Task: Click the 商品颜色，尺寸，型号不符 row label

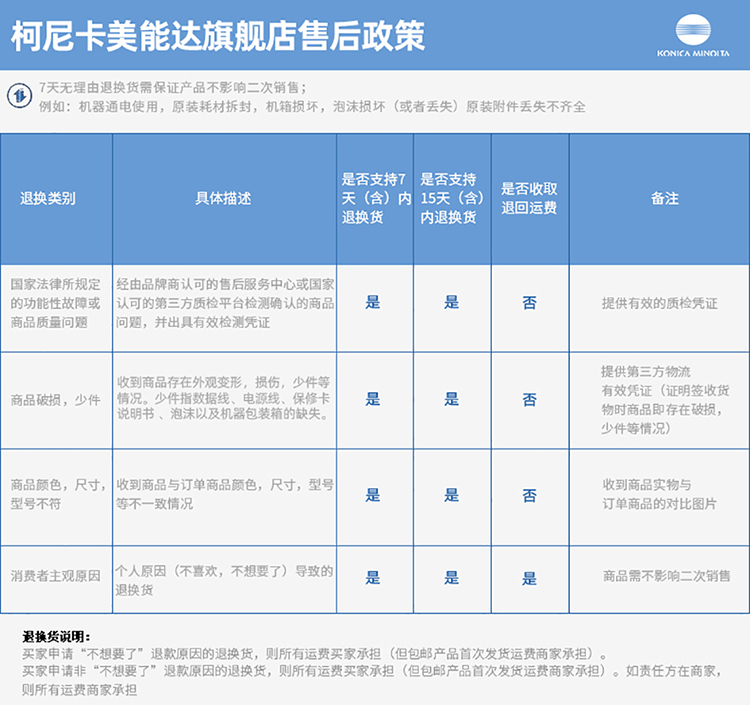Action: [57, 494]
